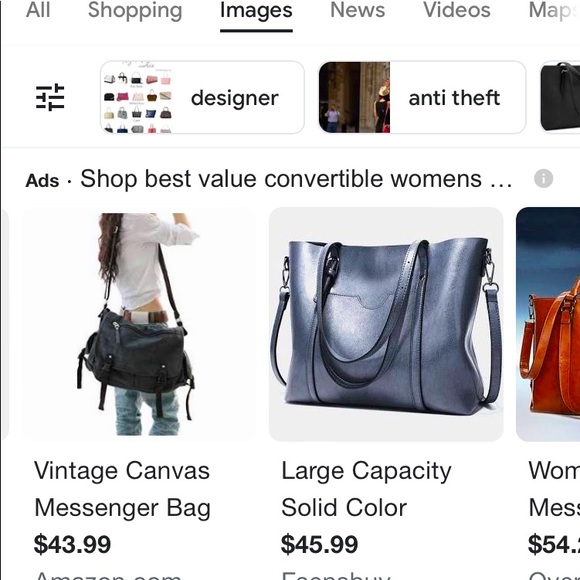The image size is (580, 580).
Task: Click the Large Capacity Solid Color title
Action: (366, 489)
